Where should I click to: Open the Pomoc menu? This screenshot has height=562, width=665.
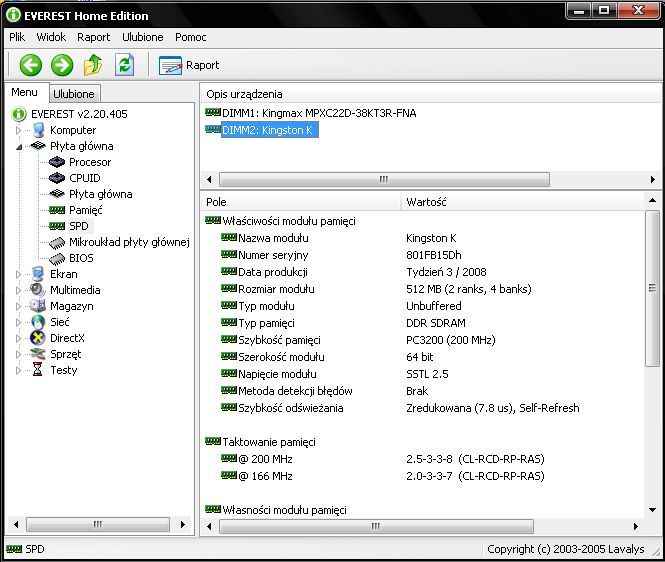click(x=190, y=37)
